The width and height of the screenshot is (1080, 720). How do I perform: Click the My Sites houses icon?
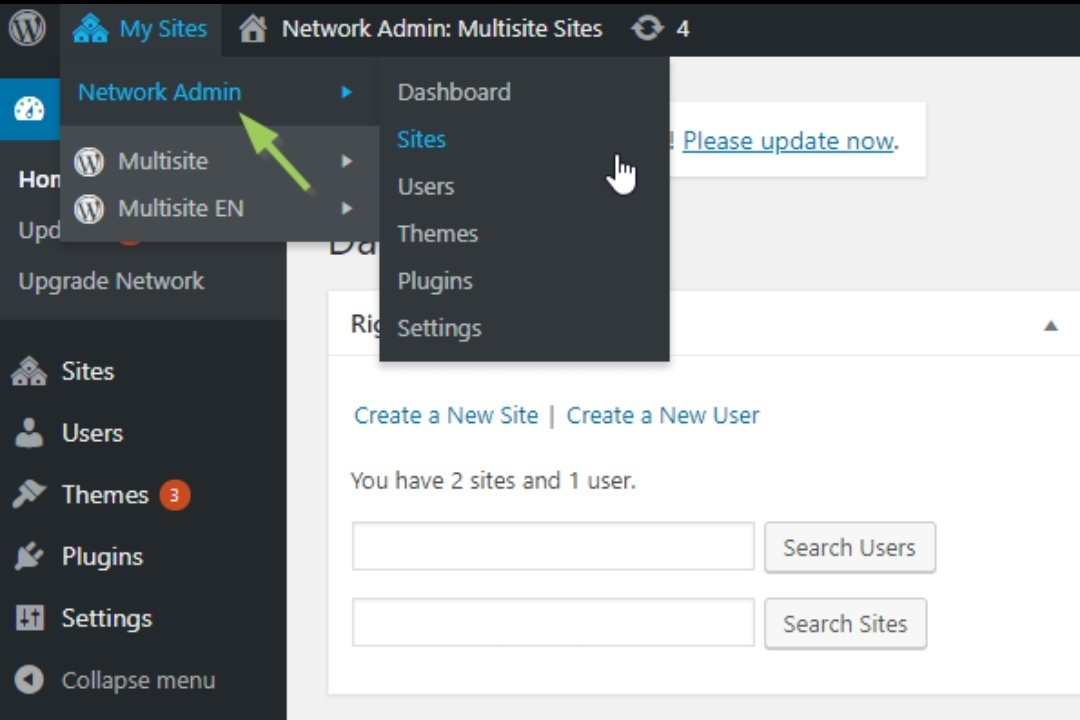[90, 29]
